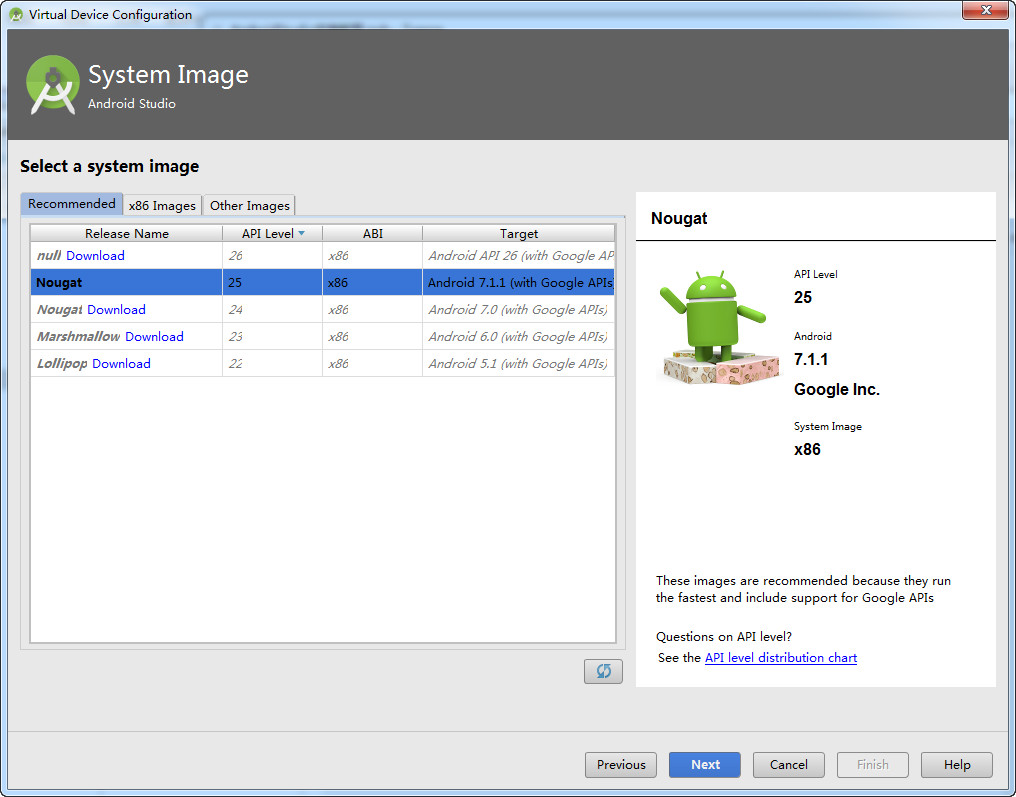1016x797 pixels.
Task: Click API level cell showing 26
Action: pyautogui.click(x=272, y=255)
